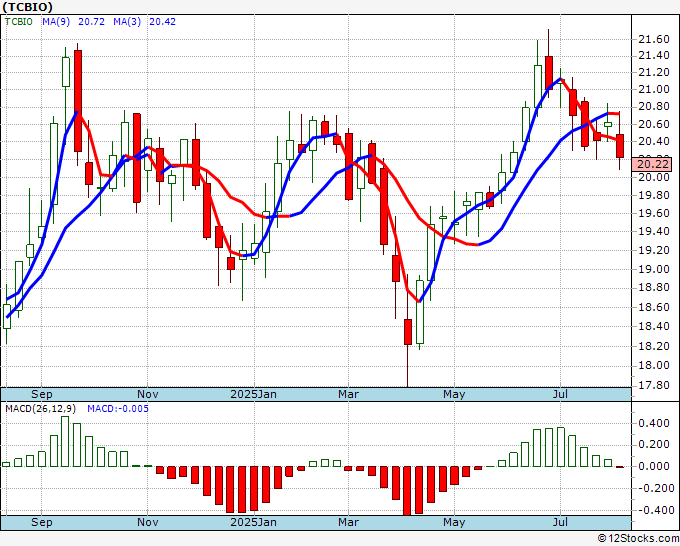Click Sep on the price chart date axis
This screenshot has width=680, height=546.
coord(42,394)
